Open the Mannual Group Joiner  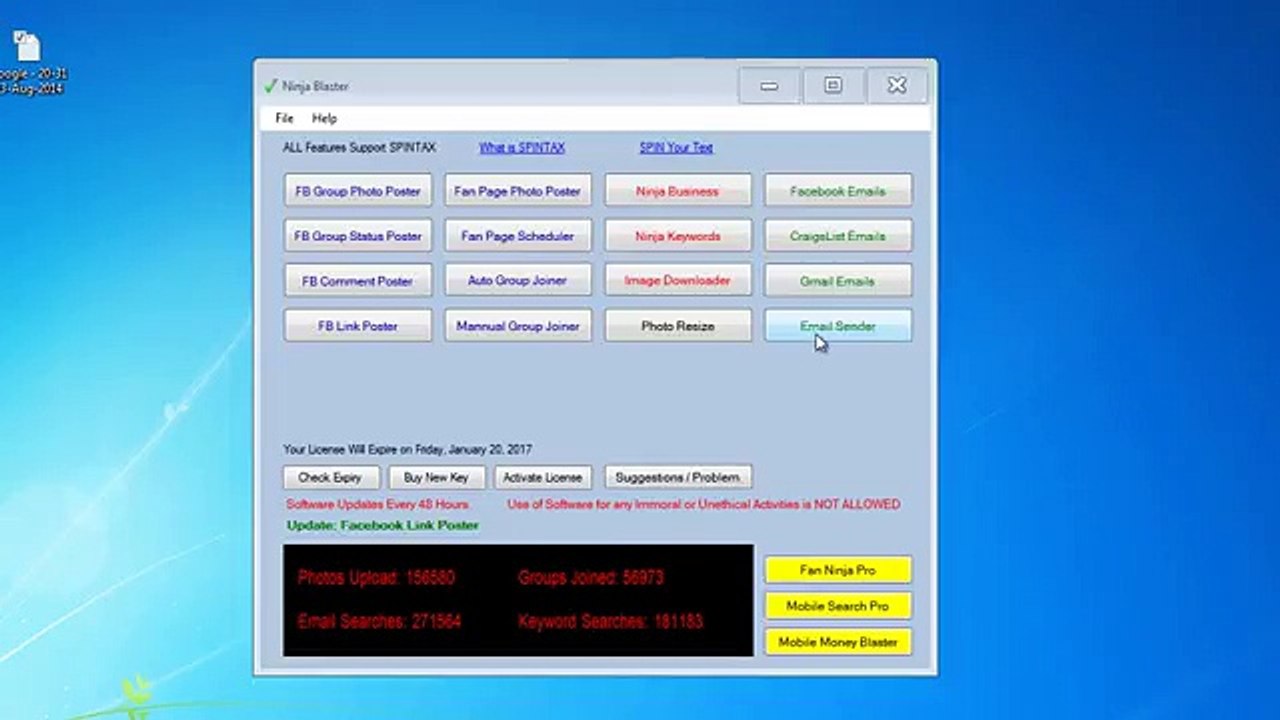click(x=518, y=326)
